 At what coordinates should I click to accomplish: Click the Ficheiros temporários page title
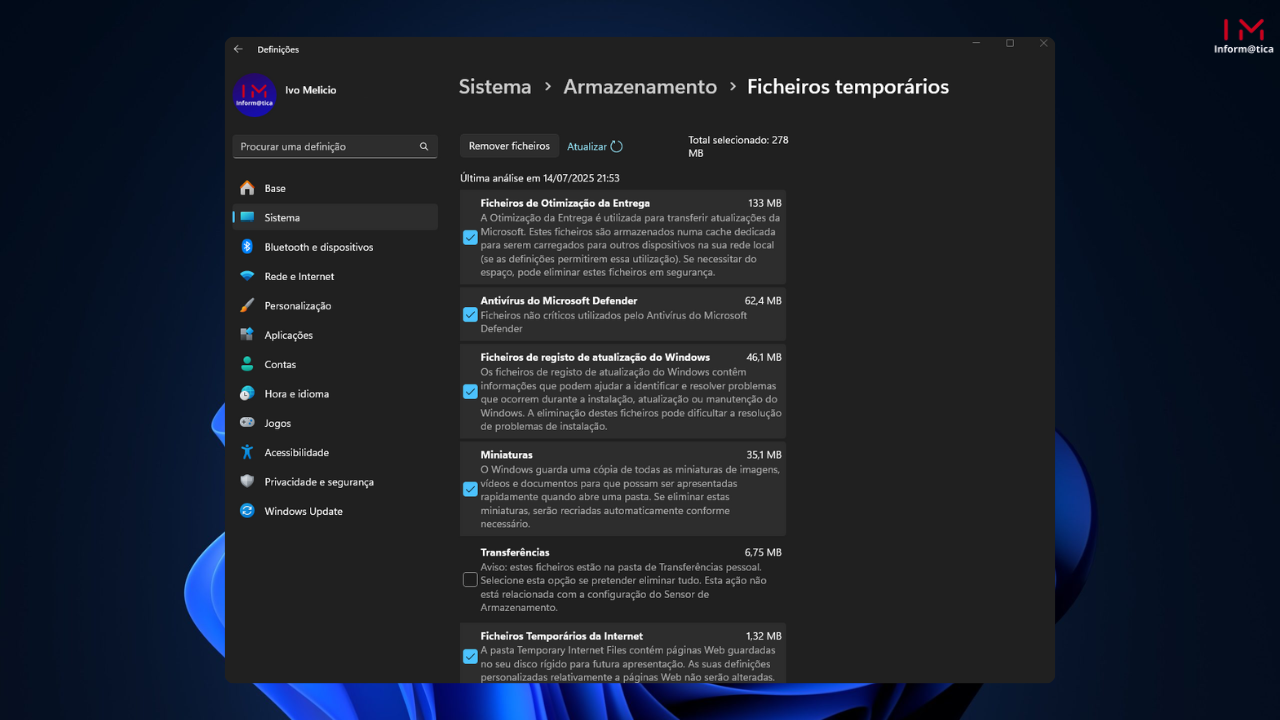click(848, 87)
